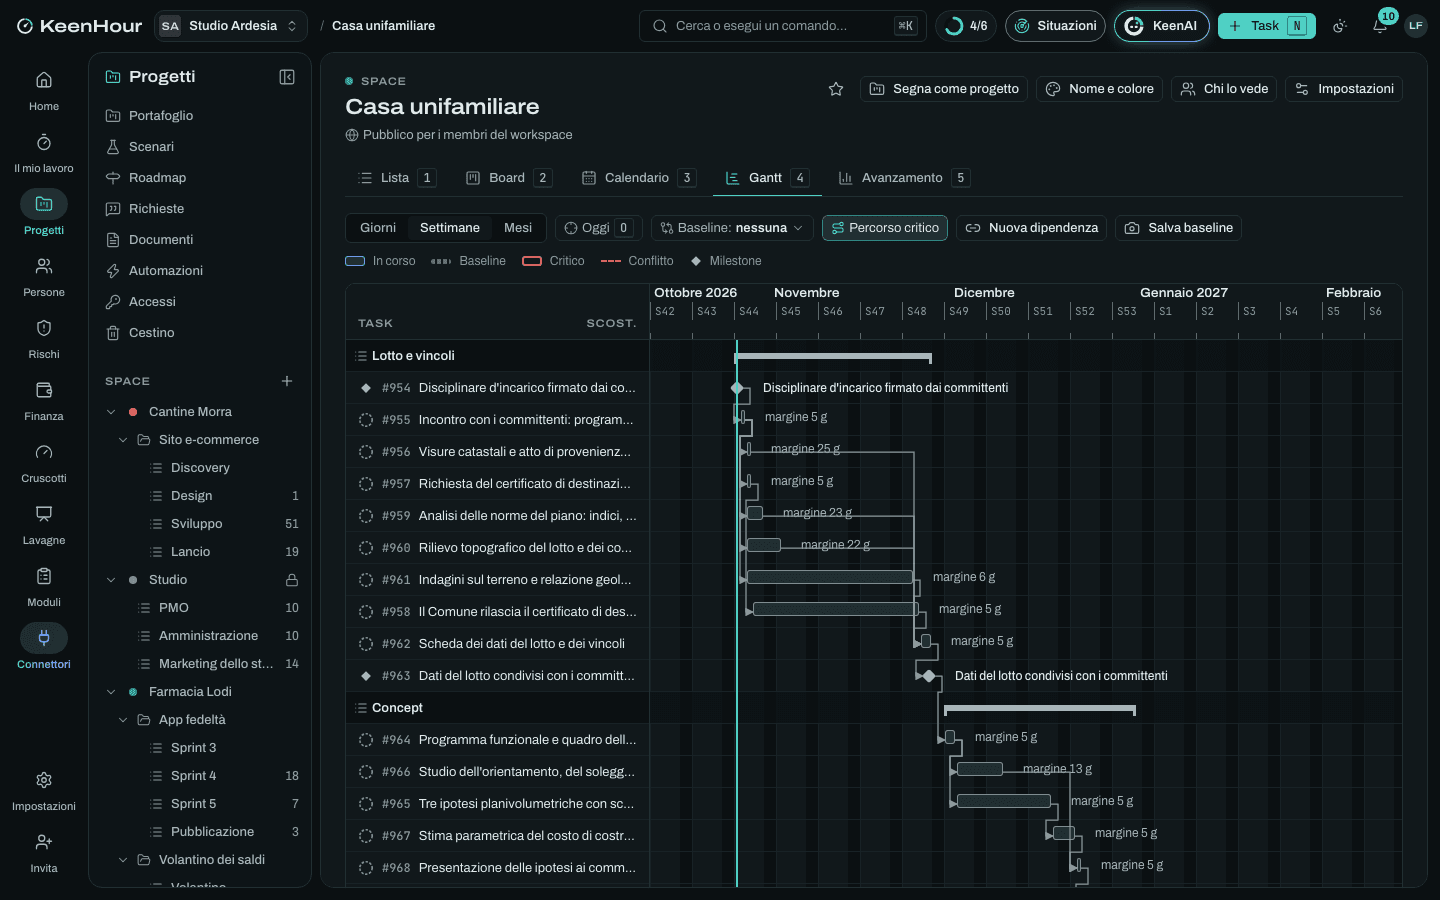Open the Calendario tab
The image size is (1440, 900).
coord(638,178)
